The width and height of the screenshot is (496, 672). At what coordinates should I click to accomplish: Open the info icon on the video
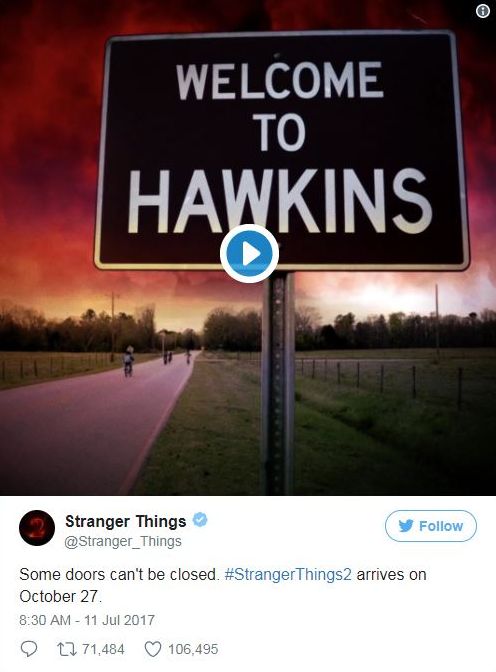coord(483,12)
